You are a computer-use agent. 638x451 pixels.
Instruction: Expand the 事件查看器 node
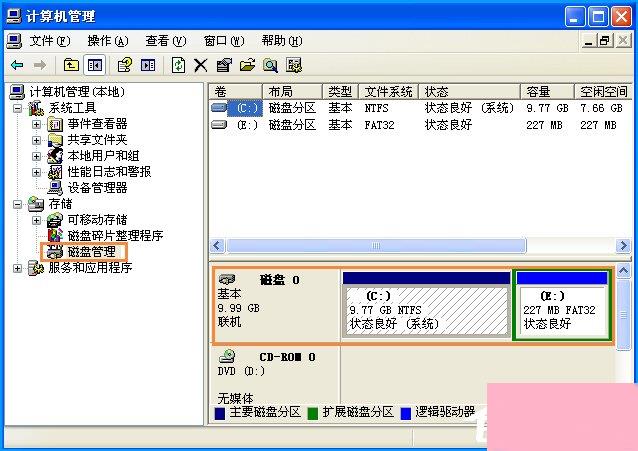click(x=36, y=124)
